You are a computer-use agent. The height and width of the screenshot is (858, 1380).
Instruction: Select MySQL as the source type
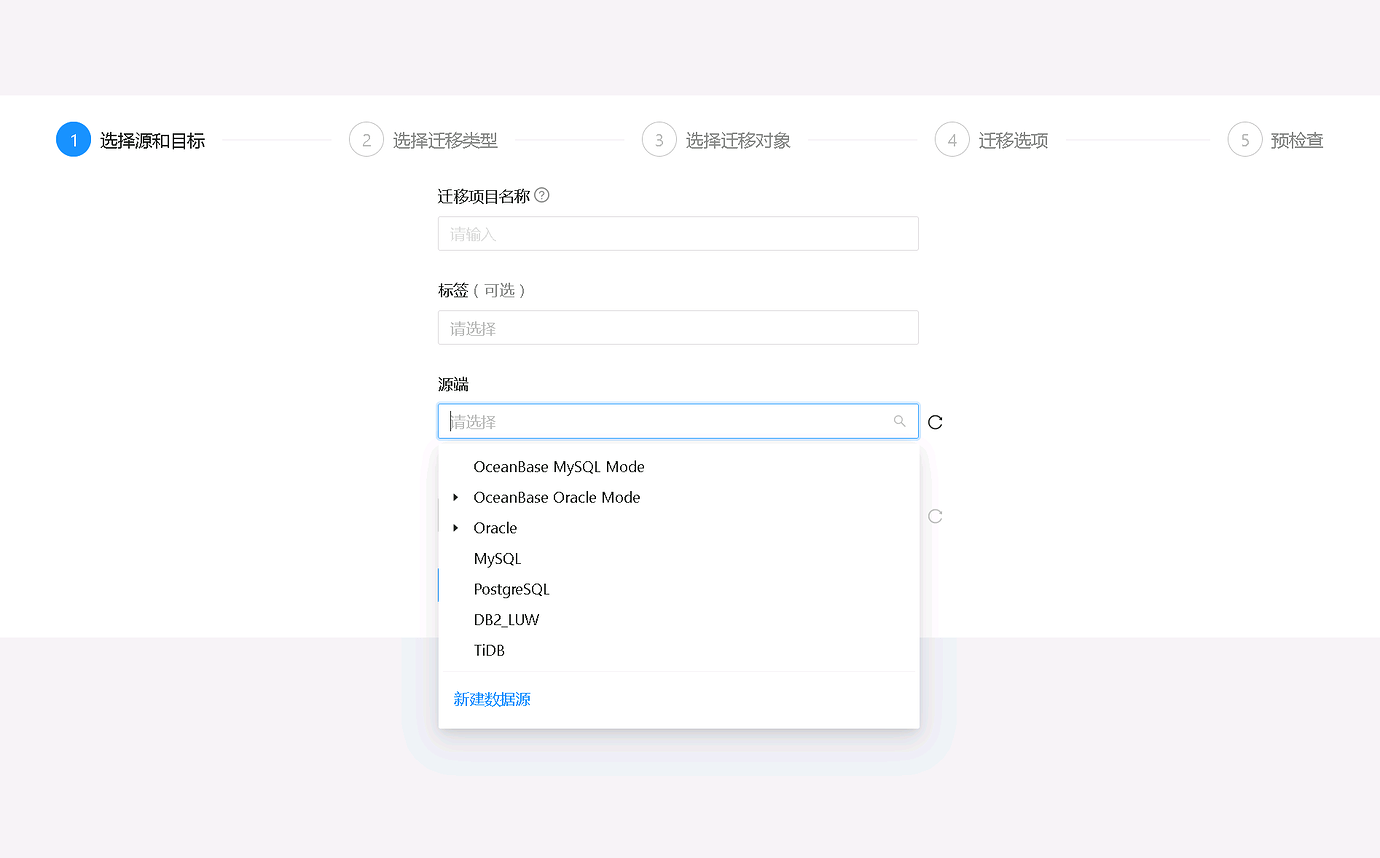[497, 558]
